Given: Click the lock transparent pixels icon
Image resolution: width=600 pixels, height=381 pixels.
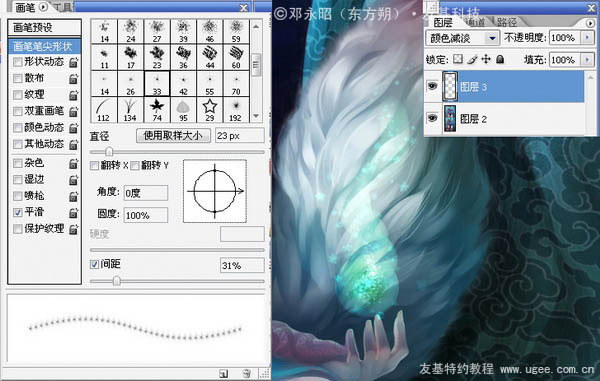Looking at the screenshot, I should coord(458,59).
